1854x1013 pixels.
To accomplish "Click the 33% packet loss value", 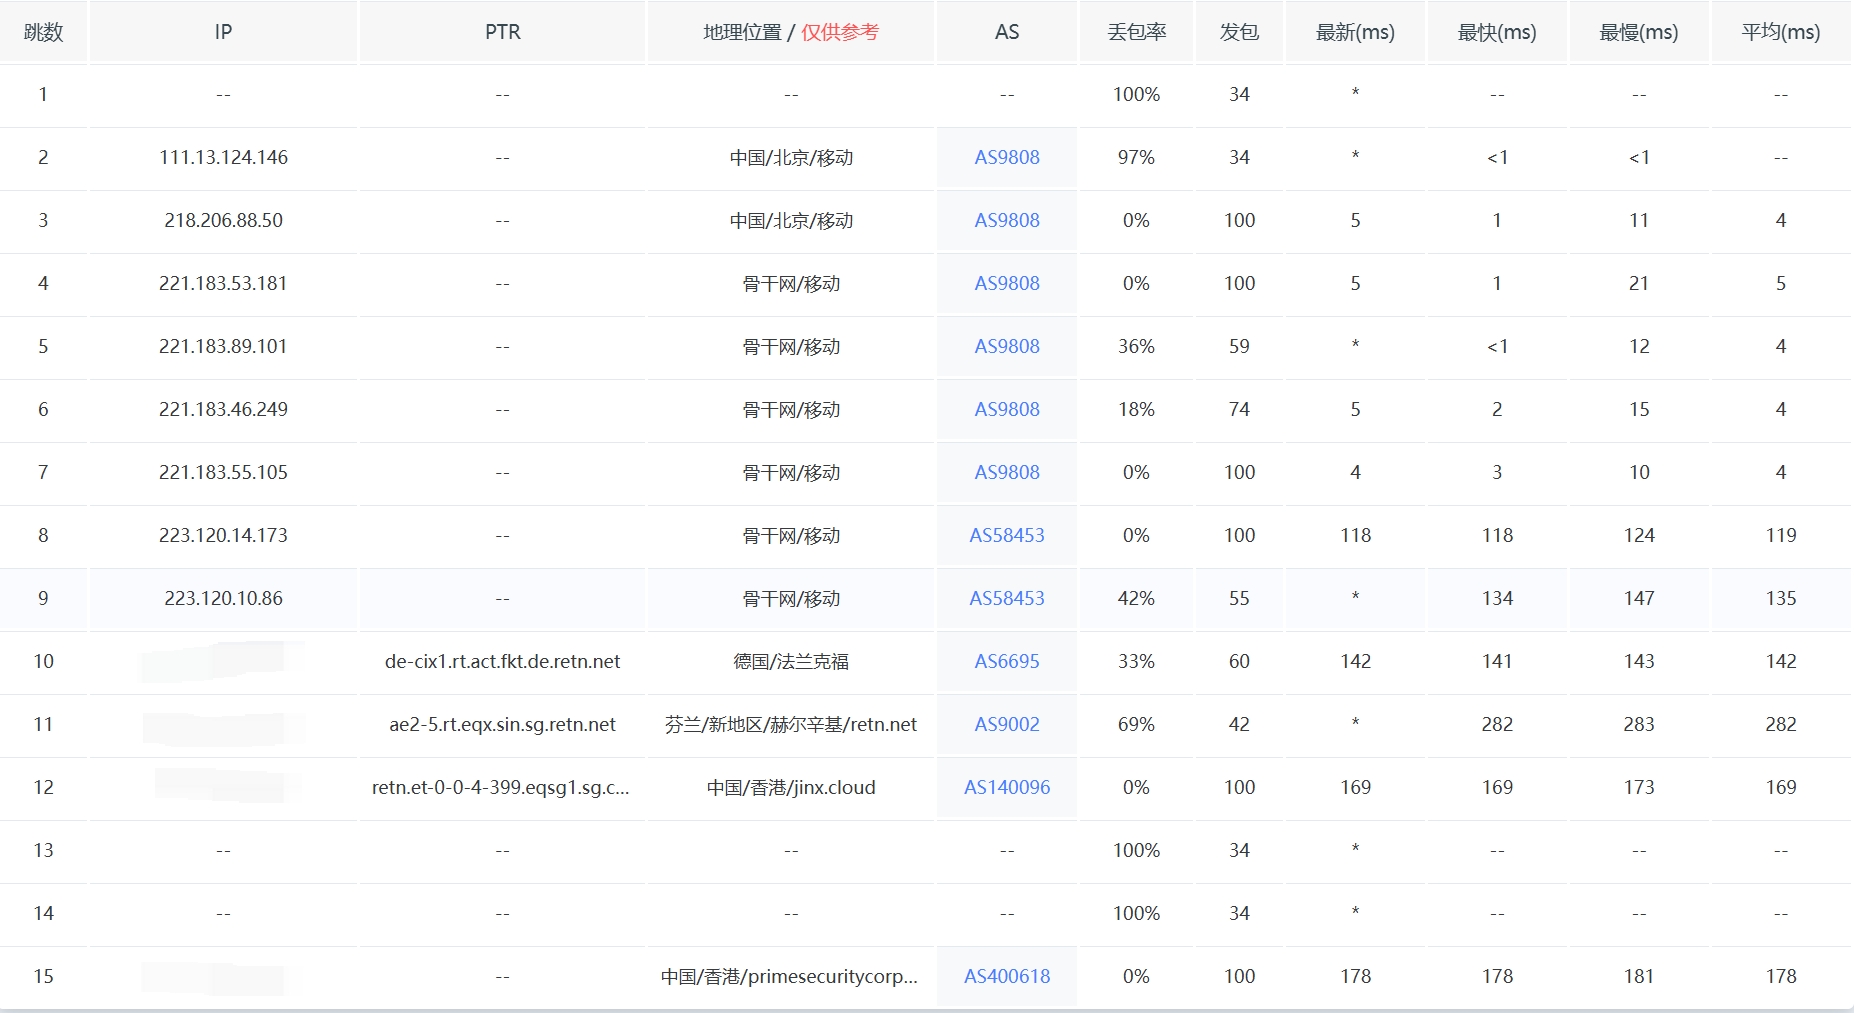I will pyautogui.click(x=1136, y=661).
